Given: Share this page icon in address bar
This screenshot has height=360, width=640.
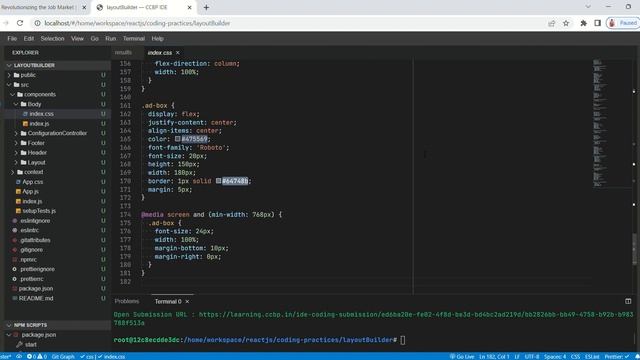Looking at the screenshot, I should pos(551,23).
